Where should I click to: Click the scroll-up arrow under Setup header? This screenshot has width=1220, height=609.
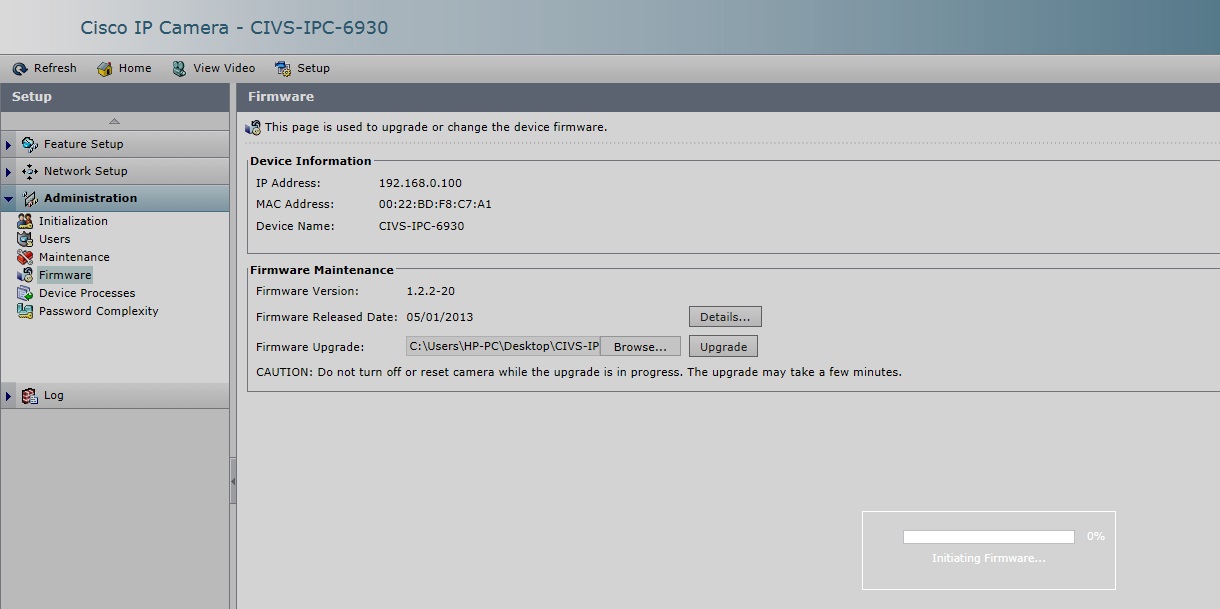[x=114, y=121]
